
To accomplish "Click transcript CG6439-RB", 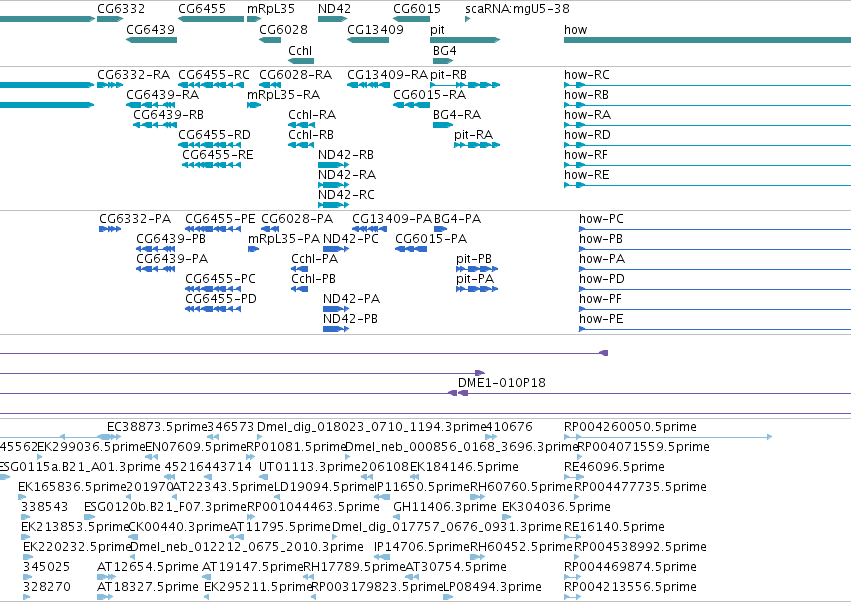I will click(x=168, y=115).
